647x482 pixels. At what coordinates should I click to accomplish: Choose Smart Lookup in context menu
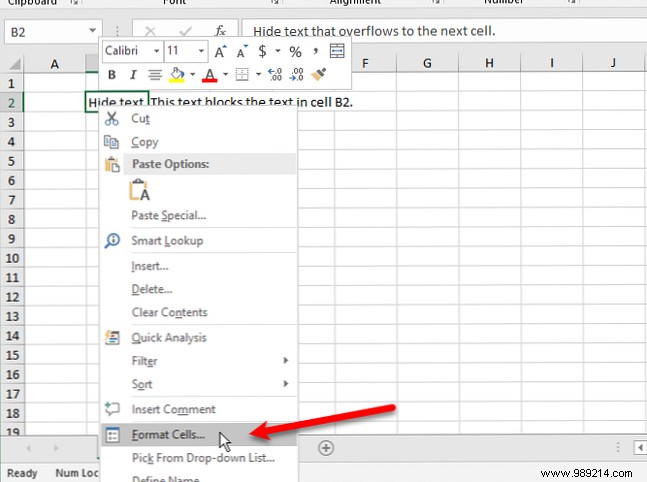pyautogui.click(x=198, y=241)
